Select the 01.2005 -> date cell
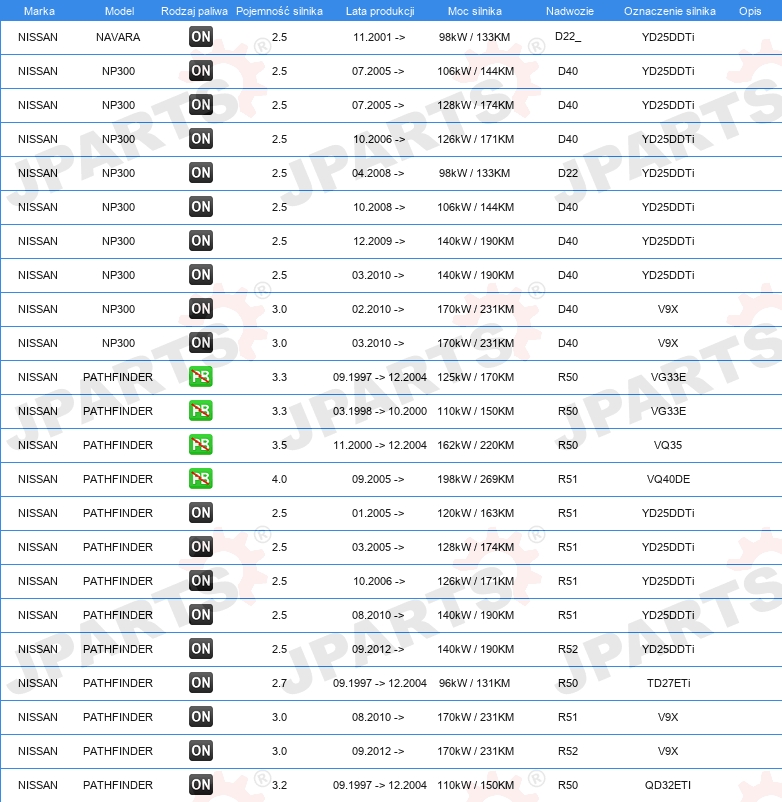Viewport: 782px width, 802px height. [378, 513]
